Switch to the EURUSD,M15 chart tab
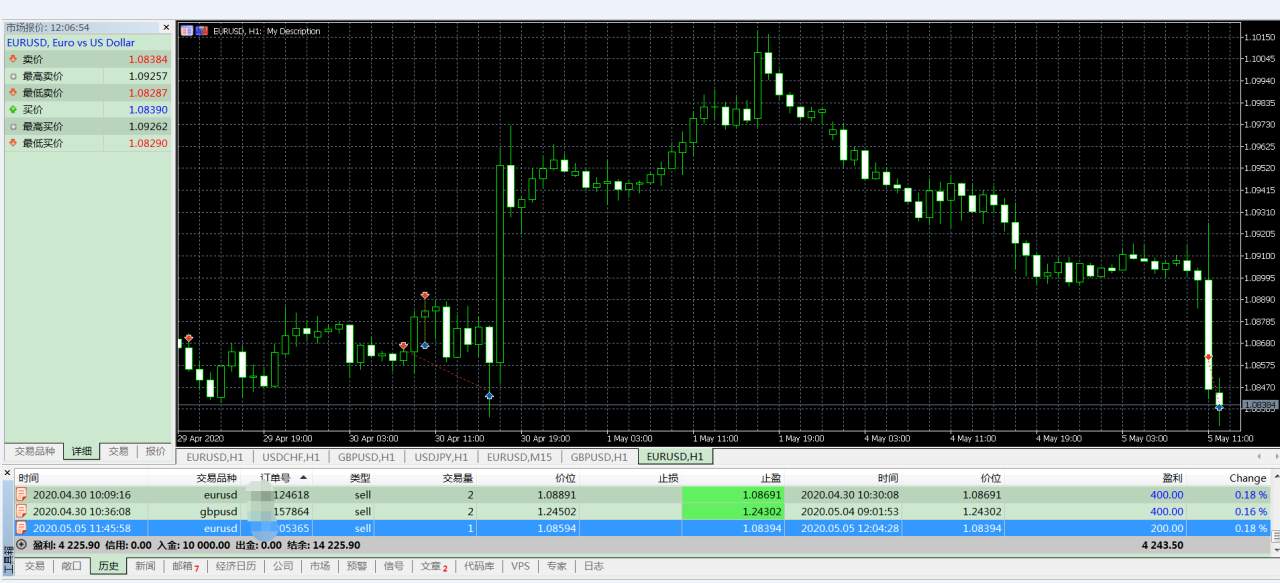1280x583 pixels. 520,457
